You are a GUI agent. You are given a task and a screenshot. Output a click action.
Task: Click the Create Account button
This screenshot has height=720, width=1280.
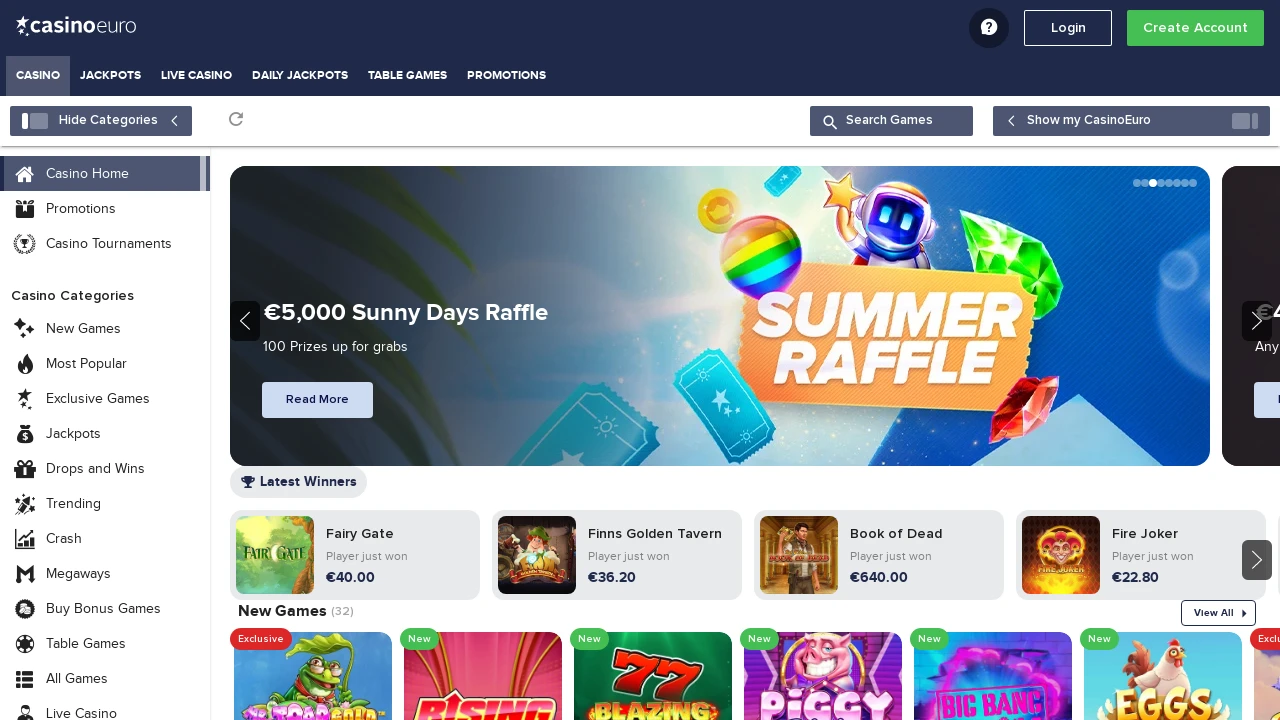pos(1195,28)
